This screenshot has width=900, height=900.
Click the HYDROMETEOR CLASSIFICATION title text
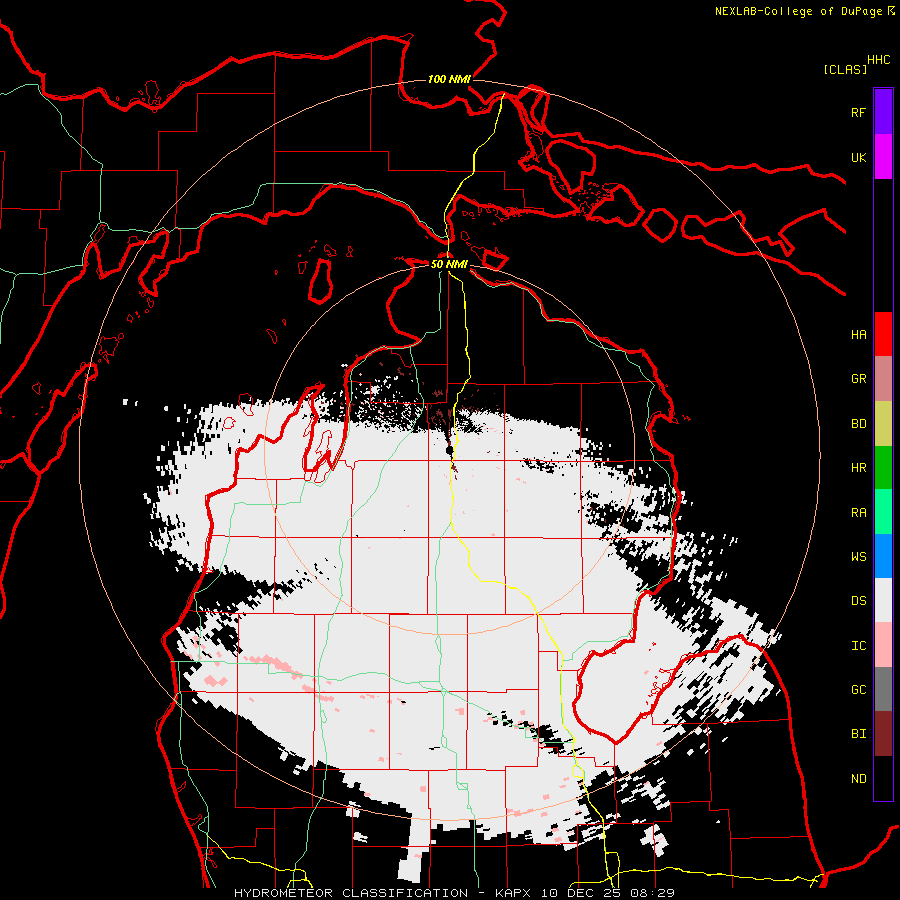[x=351, y=893]
